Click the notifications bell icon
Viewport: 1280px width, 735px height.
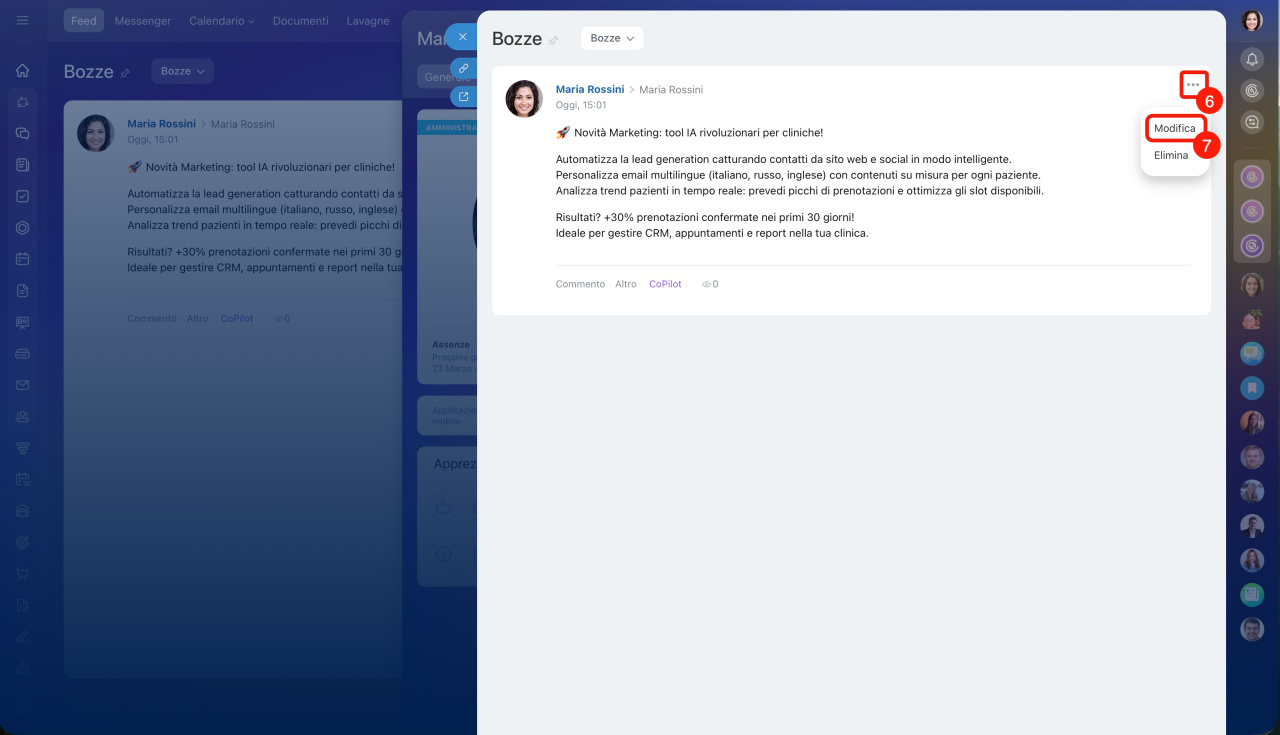tap(1252, 60)
